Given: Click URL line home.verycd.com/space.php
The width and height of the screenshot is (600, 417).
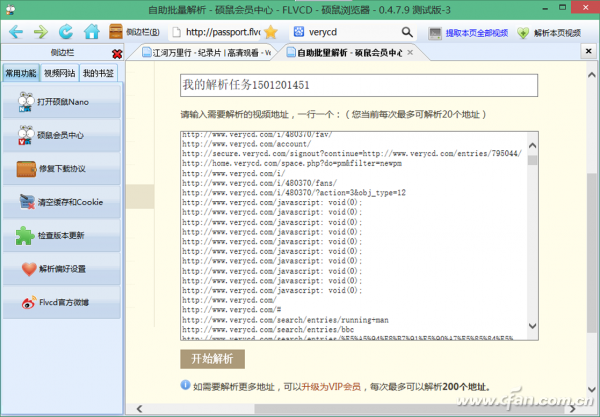Looking at the screenshot, I should pyautogui.click(x=292, y=163).
